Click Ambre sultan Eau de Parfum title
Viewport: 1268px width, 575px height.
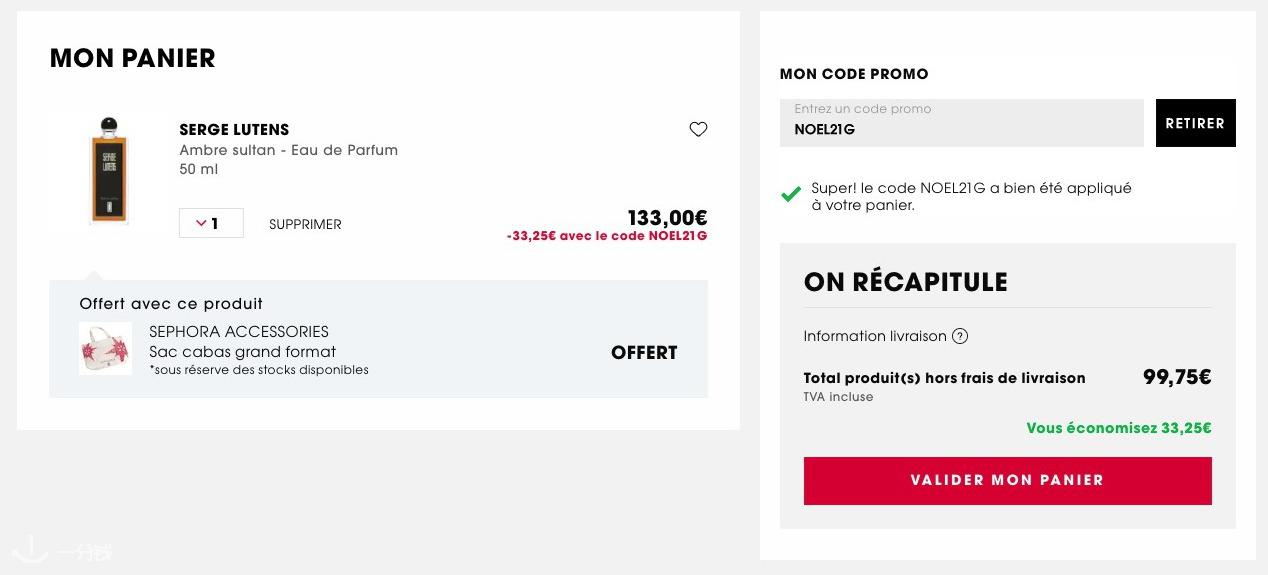tap(289, 150)
